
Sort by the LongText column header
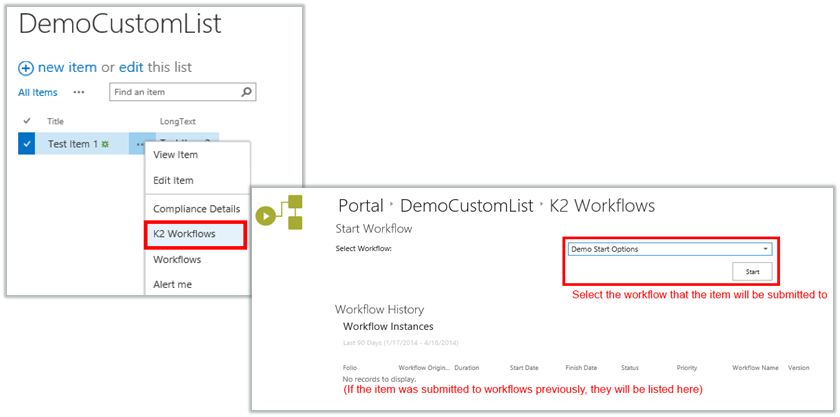[177, 122]
